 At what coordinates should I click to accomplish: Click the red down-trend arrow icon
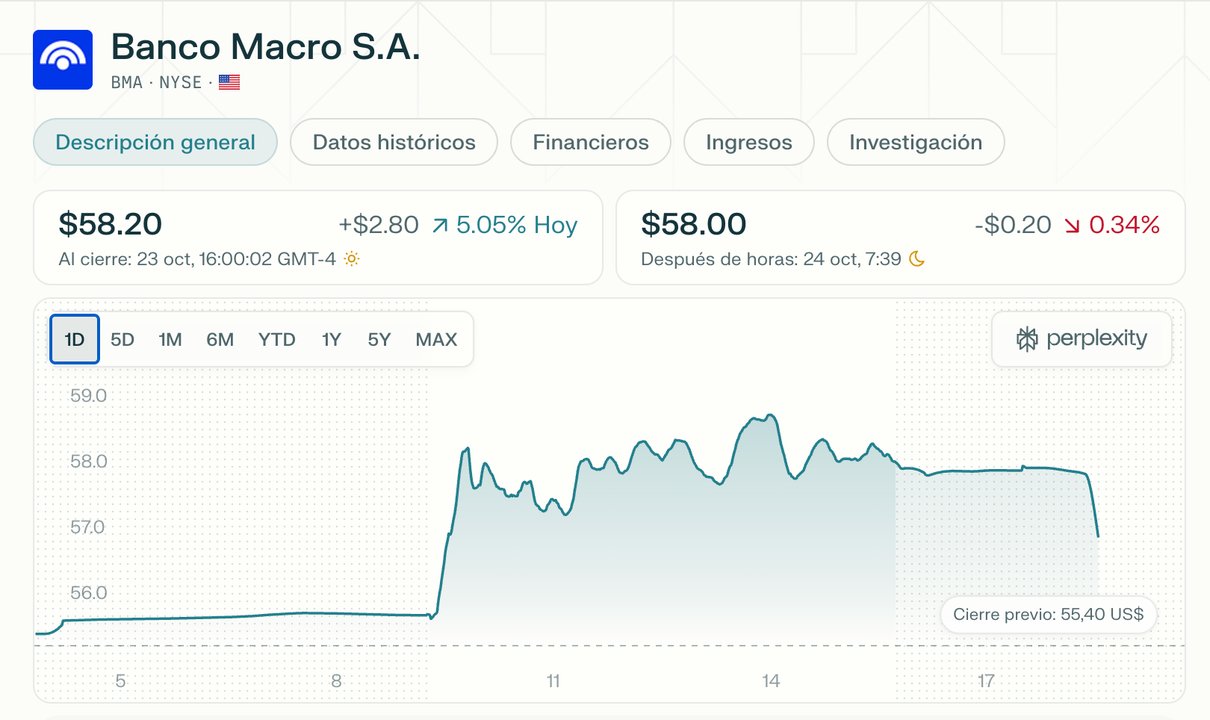(1072, 226)
